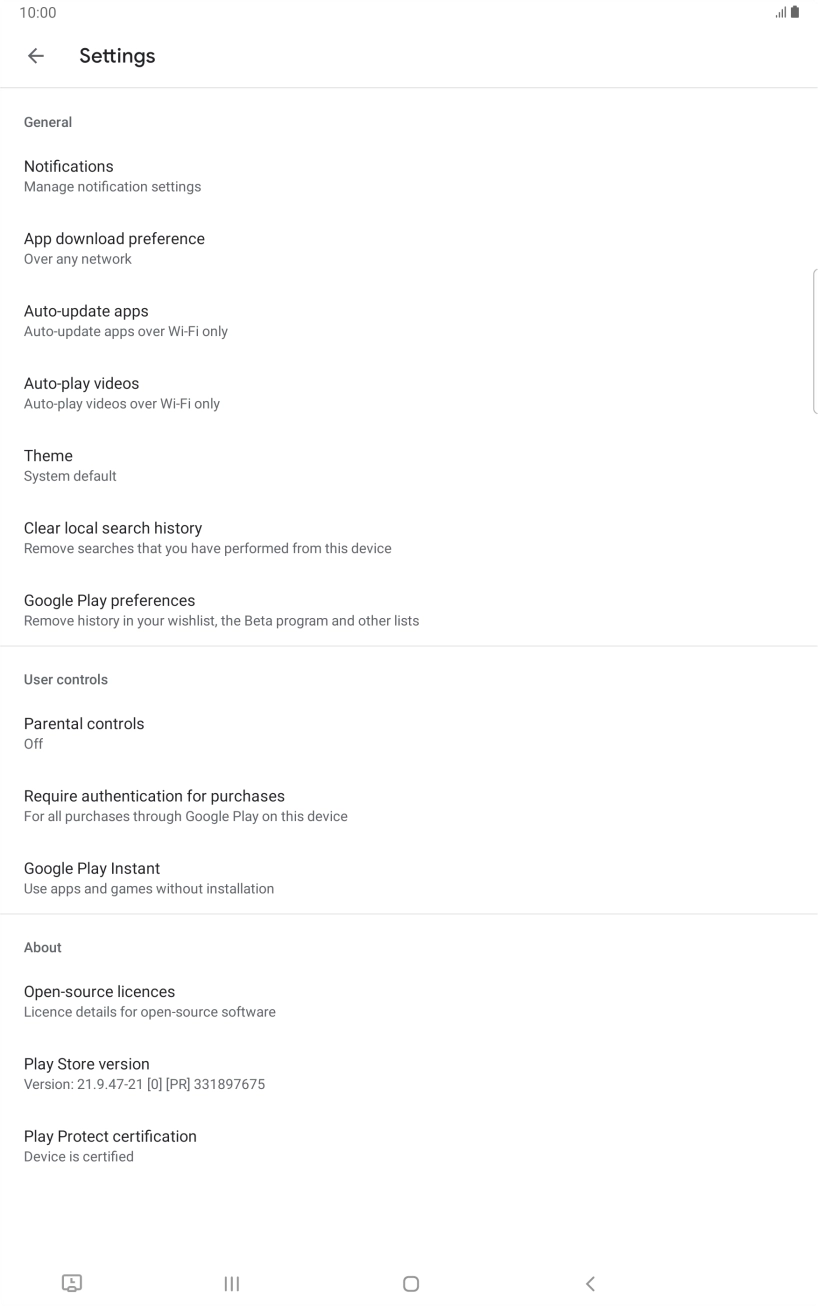Tap the battery indicator in status bar
Viewport: 818px width, 1307px height.
(794, 12)
